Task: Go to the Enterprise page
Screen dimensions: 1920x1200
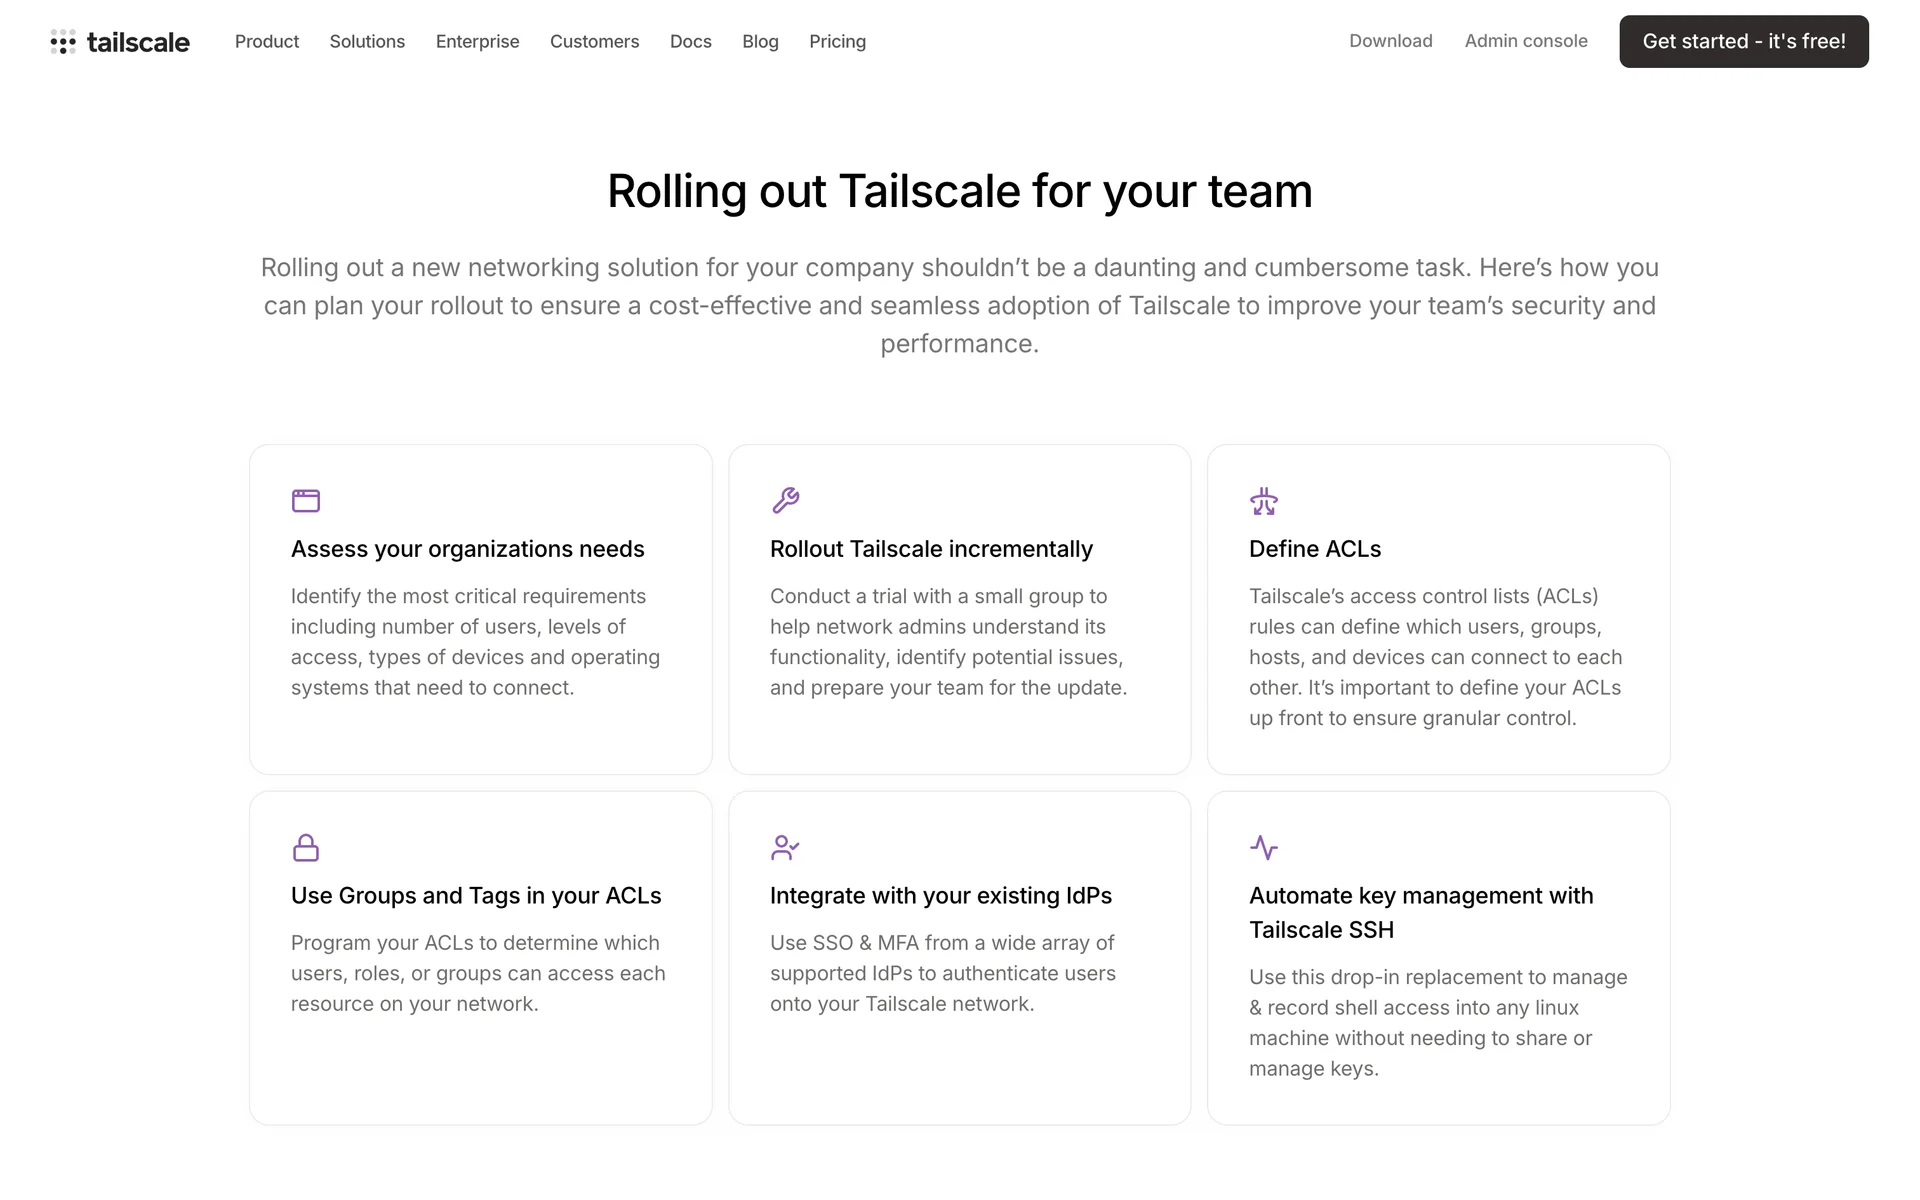Action: pos(477,42)
